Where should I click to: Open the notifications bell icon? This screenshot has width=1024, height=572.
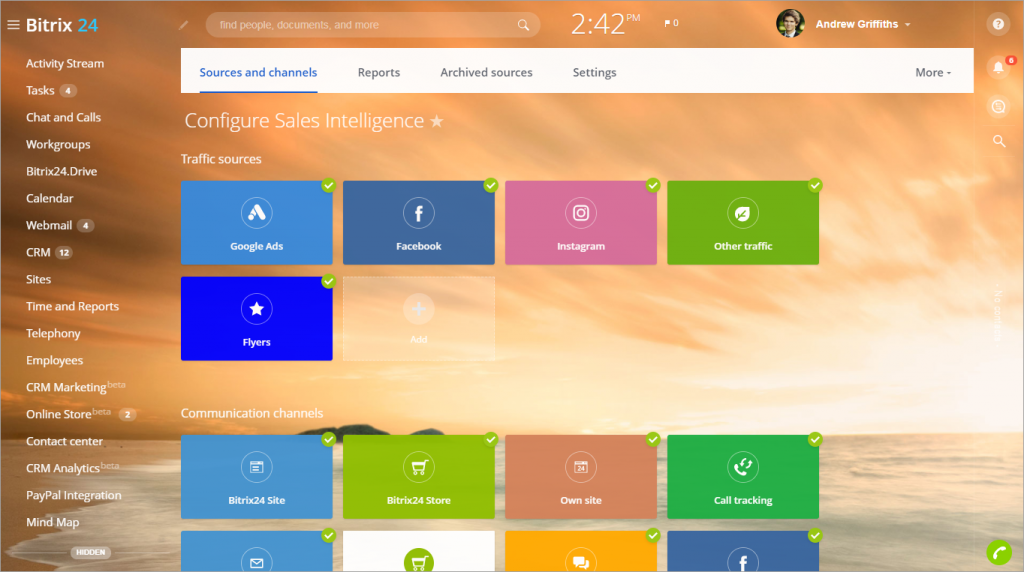point(998,67)
